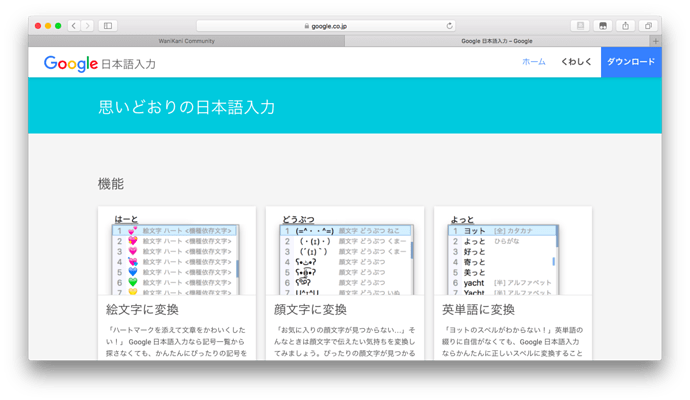This screenshot has width=690, height=400.
Task: Go forward with Safari's forward arrow
Action: point(87,26)
